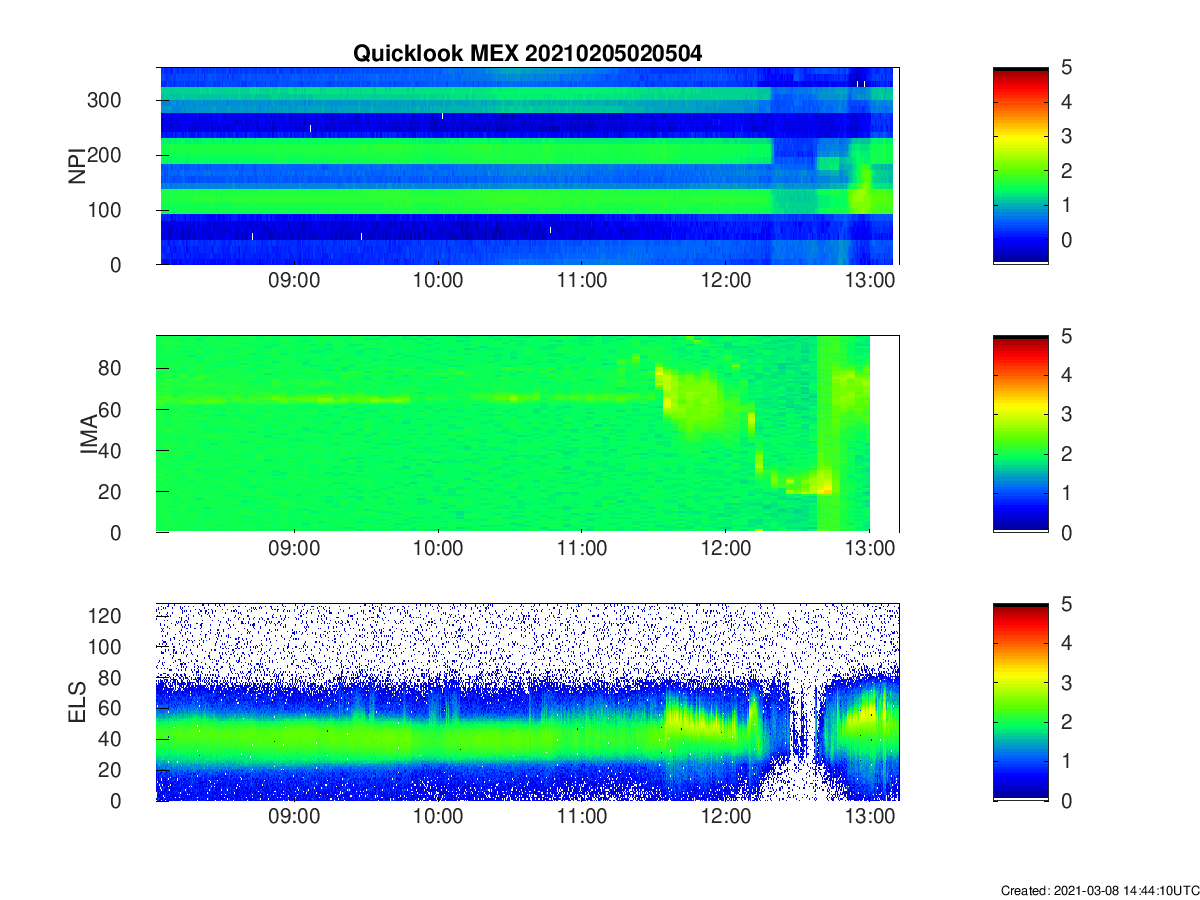Select the NPI spectrogram panel
1200x900 pixels.
(528, 166)
